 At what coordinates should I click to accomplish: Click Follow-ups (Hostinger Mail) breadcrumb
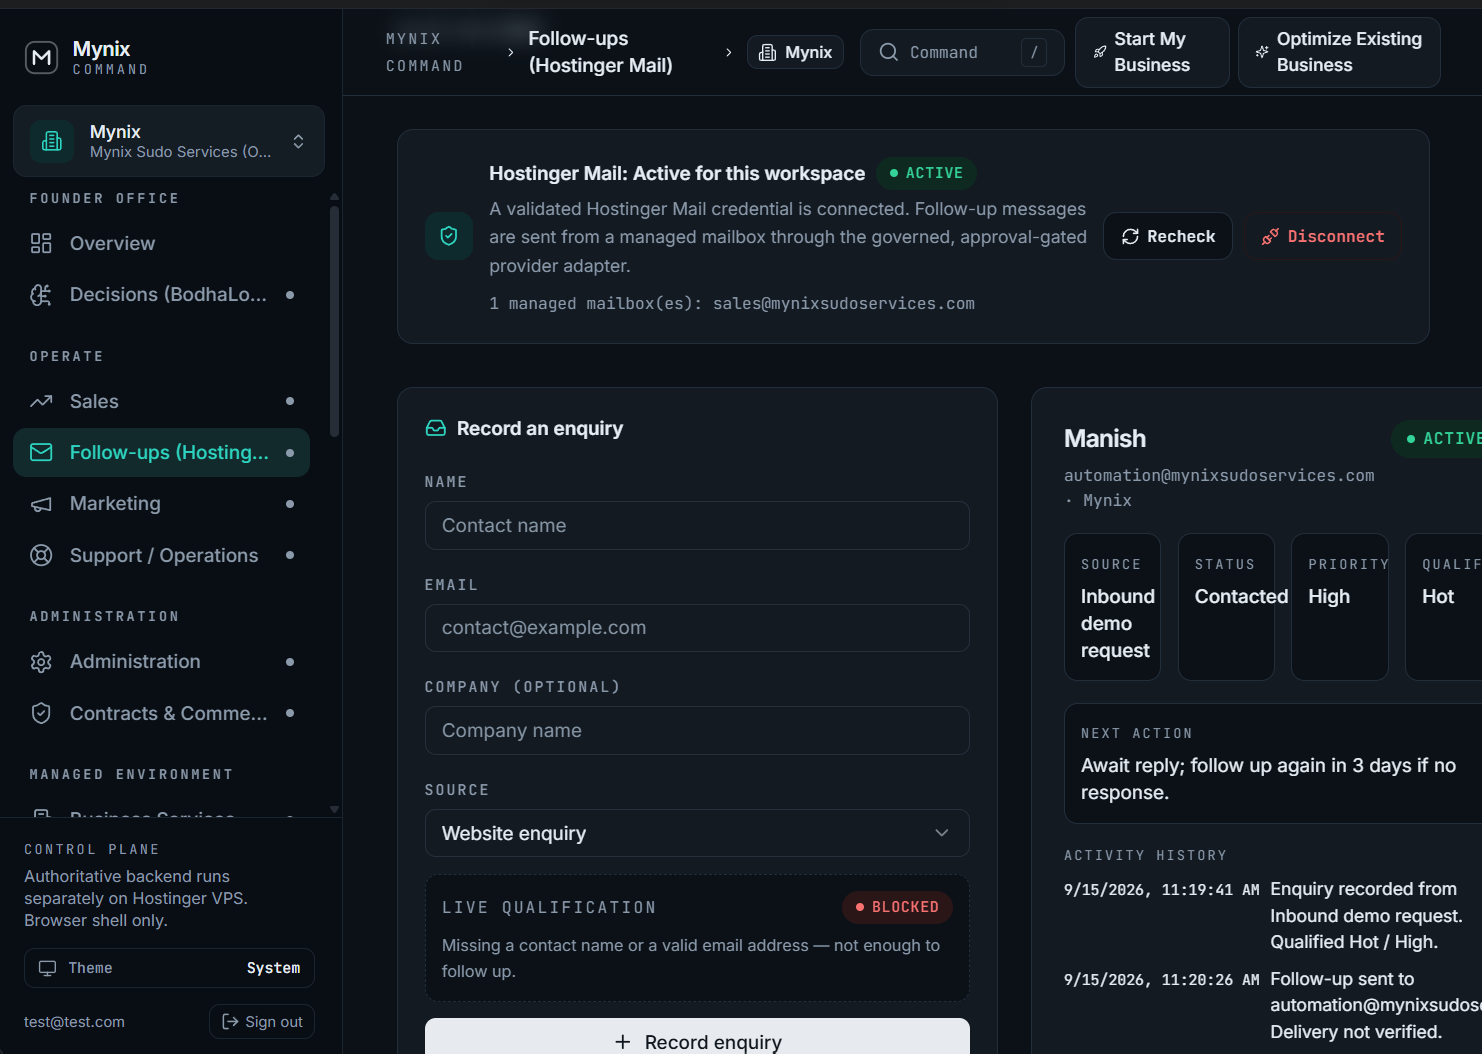pyautogui.click(x=600, y=52)
